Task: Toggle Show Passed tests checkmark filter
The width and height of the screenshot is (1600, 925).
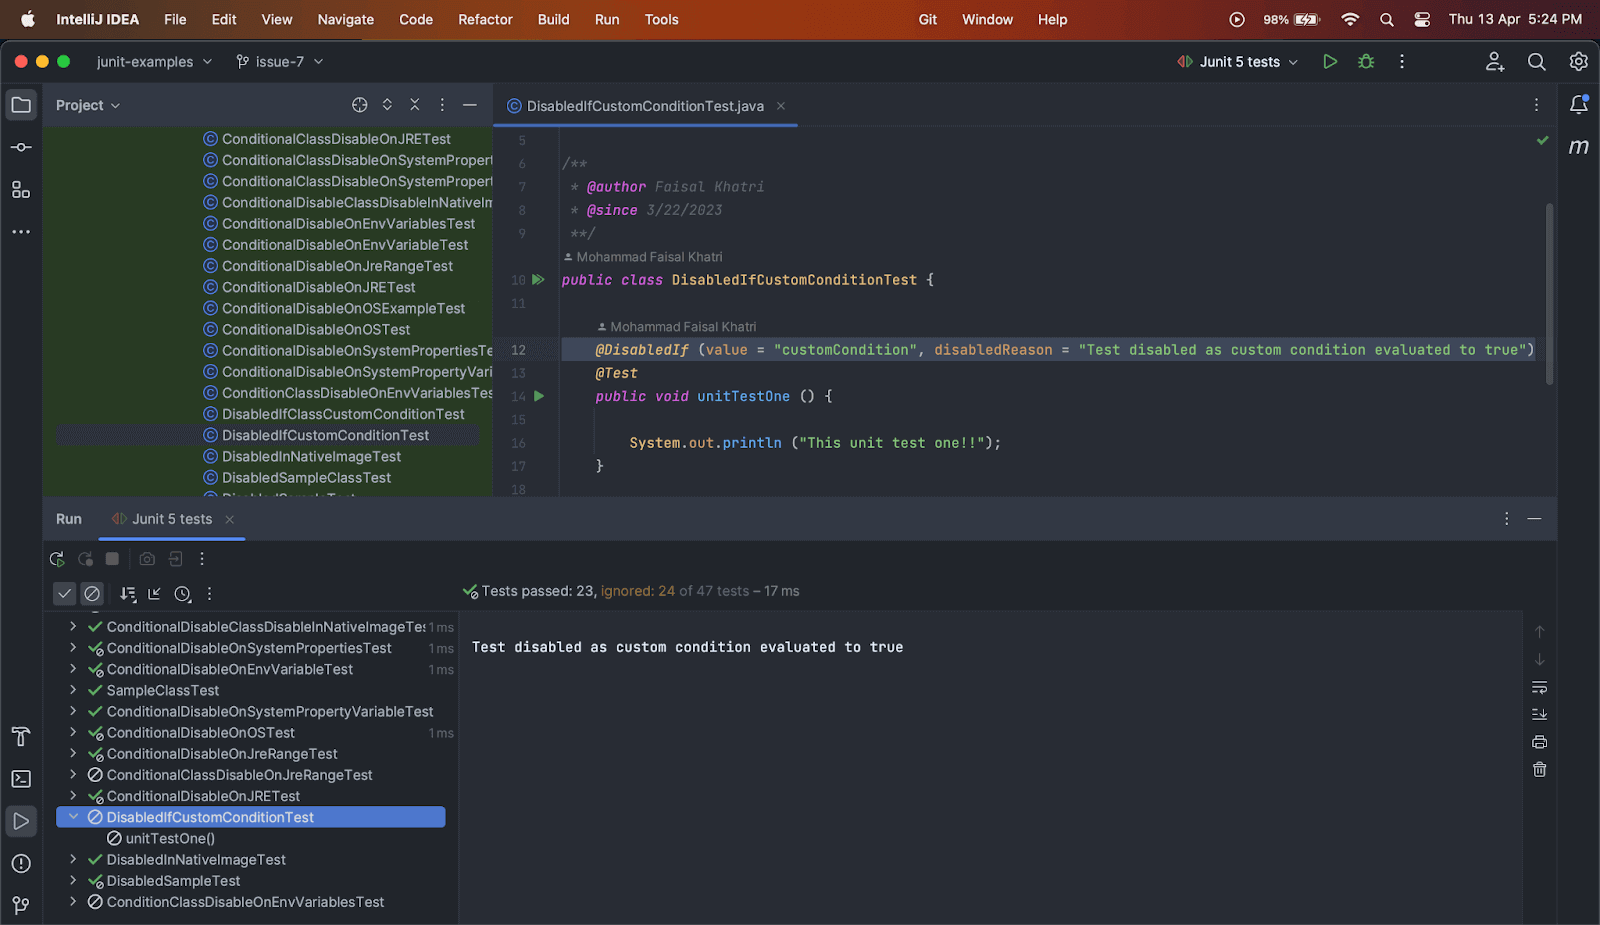Action: click(x=65, y=594)
